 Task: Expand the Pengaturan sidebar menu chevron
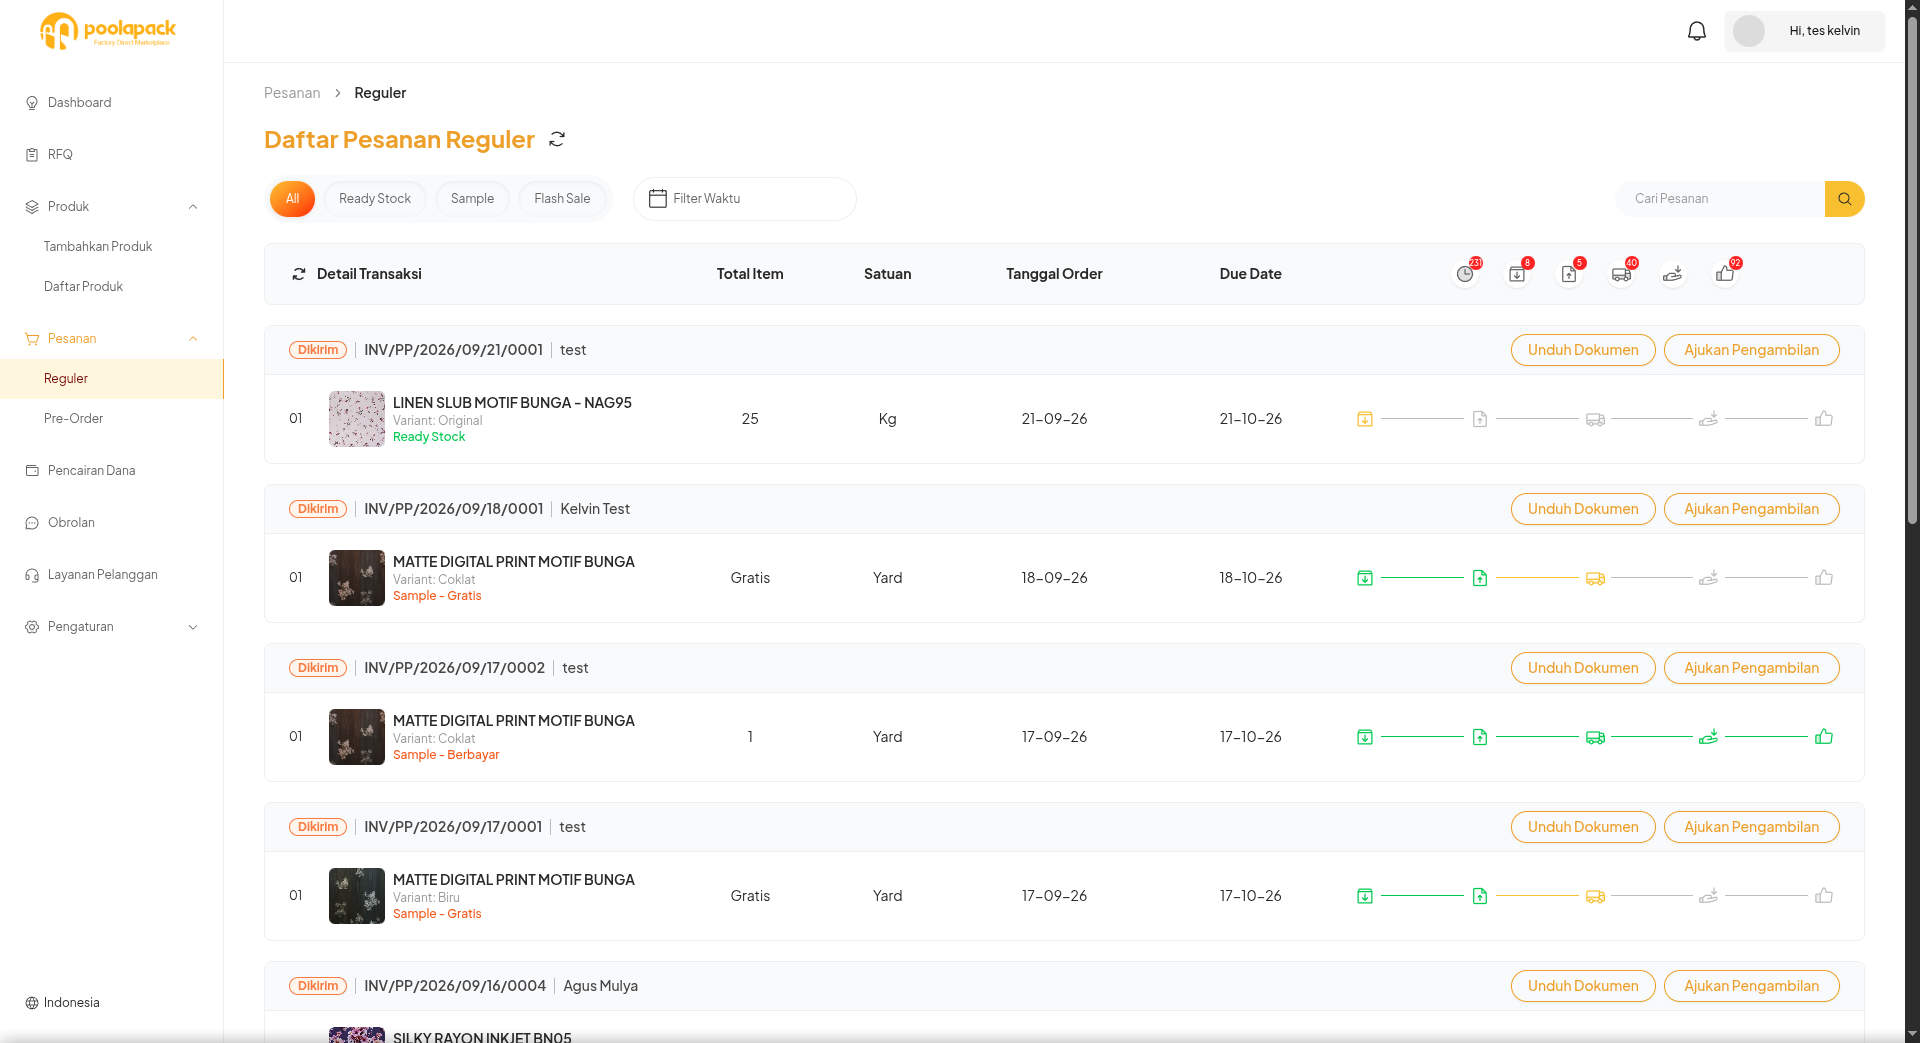(193, 627)
